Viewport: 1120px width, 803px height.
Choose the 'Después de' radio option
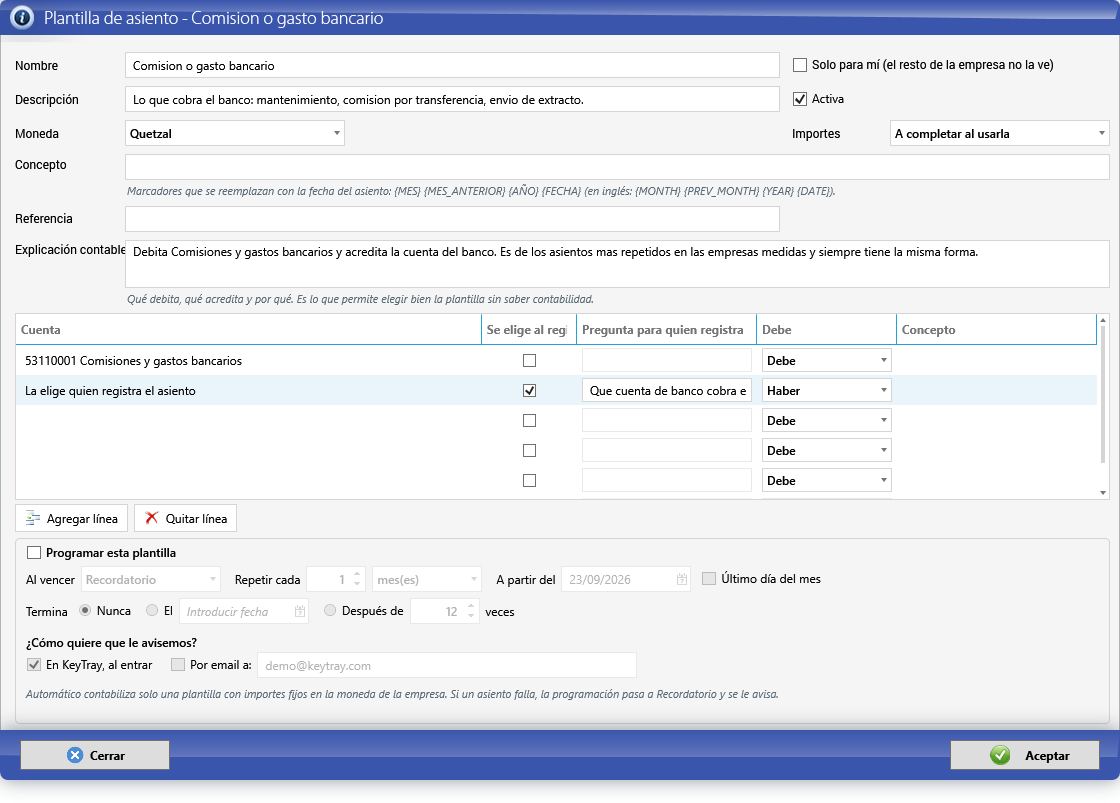tap(329, 611)
